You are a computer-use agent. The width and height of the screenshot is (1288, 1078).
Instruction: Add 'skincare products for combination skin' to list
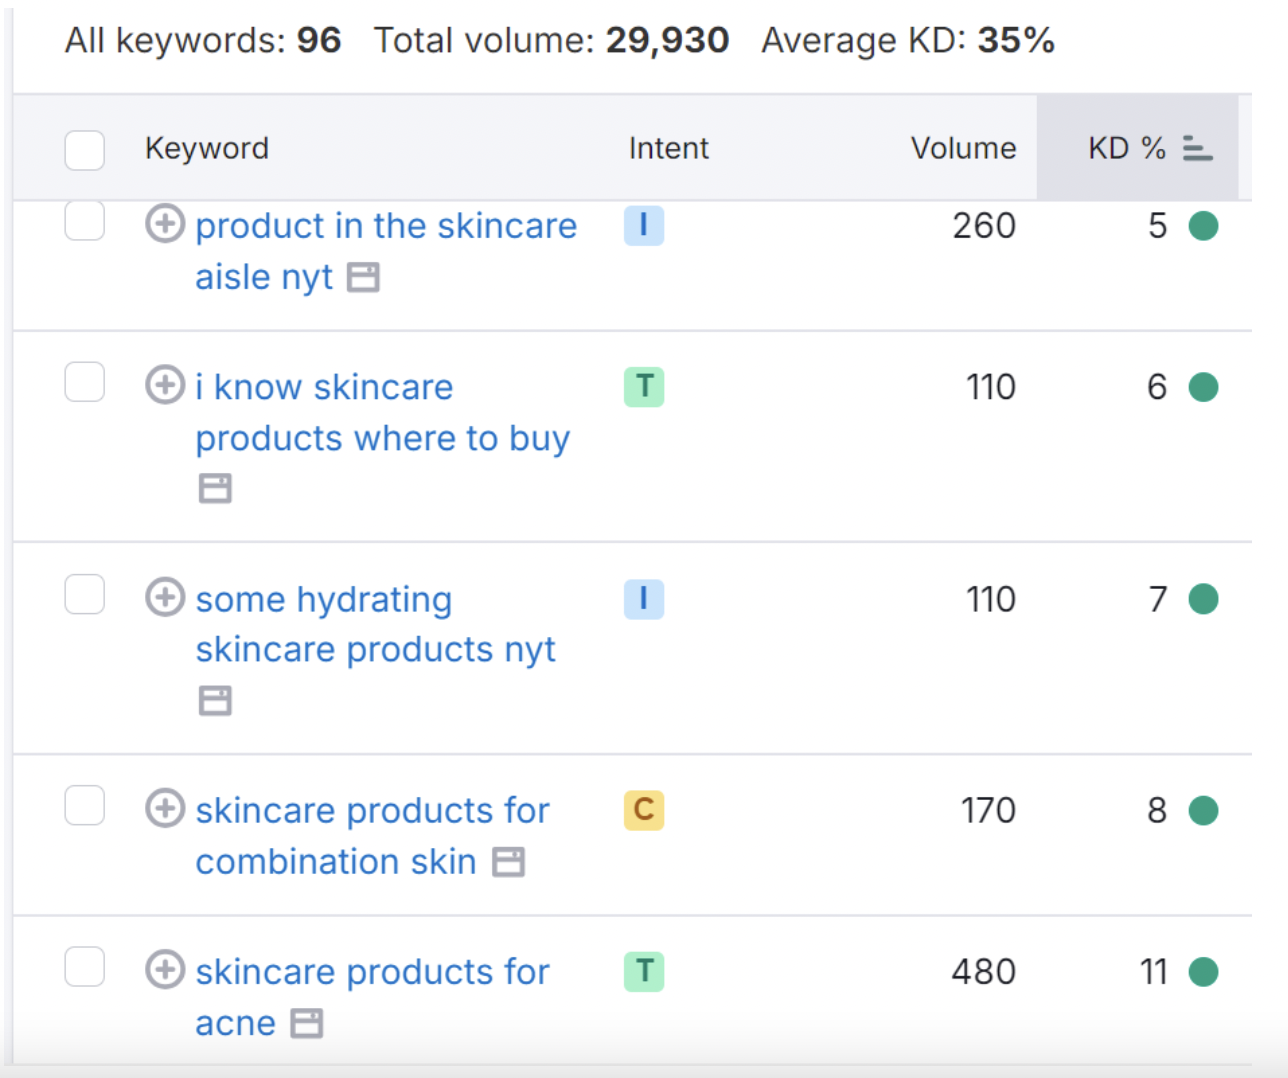[165, 808]
